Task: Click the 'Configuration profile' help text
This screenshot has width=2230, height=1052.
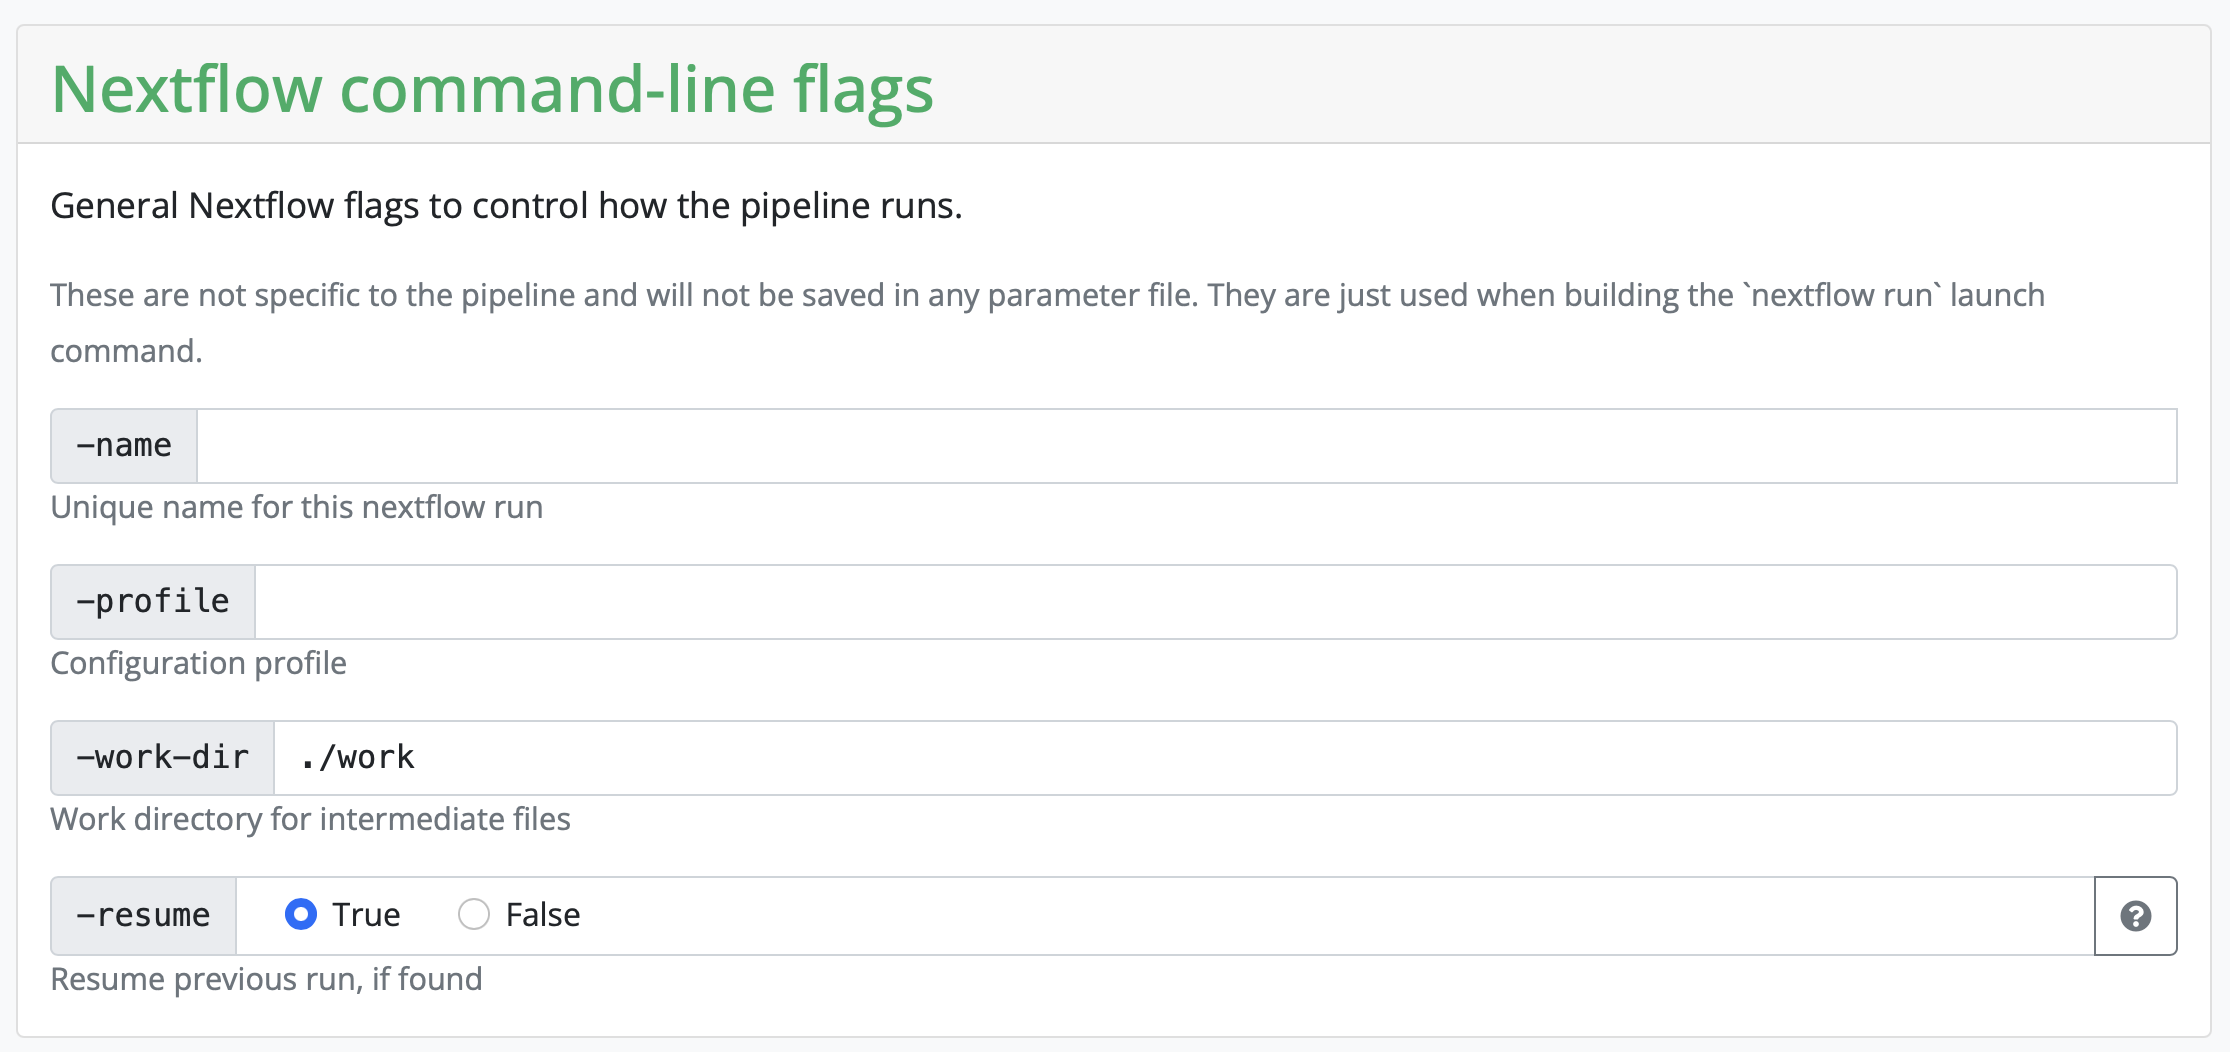Action: click(198, 663)
